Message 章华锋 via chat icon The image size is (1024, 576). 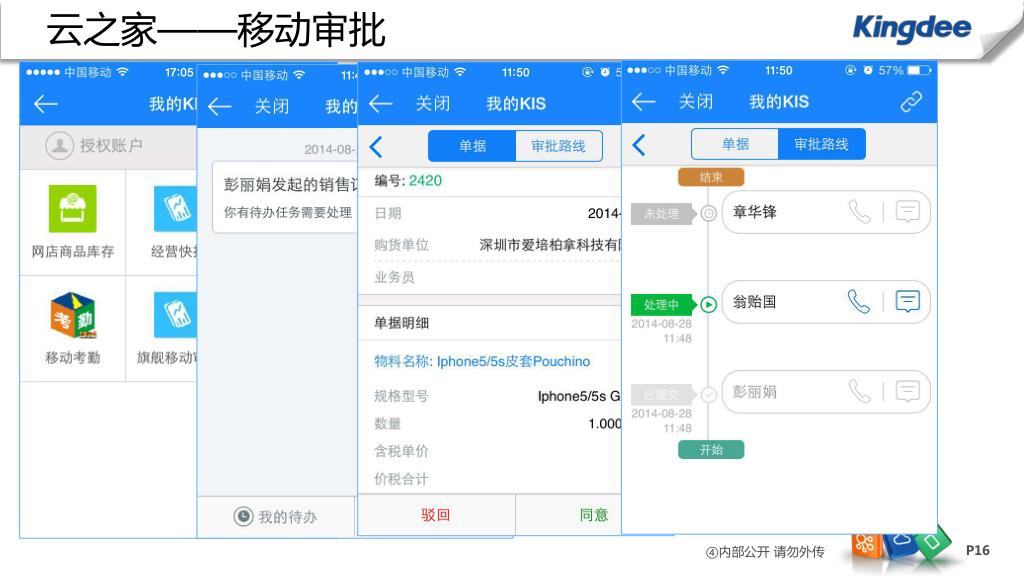pos(908,212)
